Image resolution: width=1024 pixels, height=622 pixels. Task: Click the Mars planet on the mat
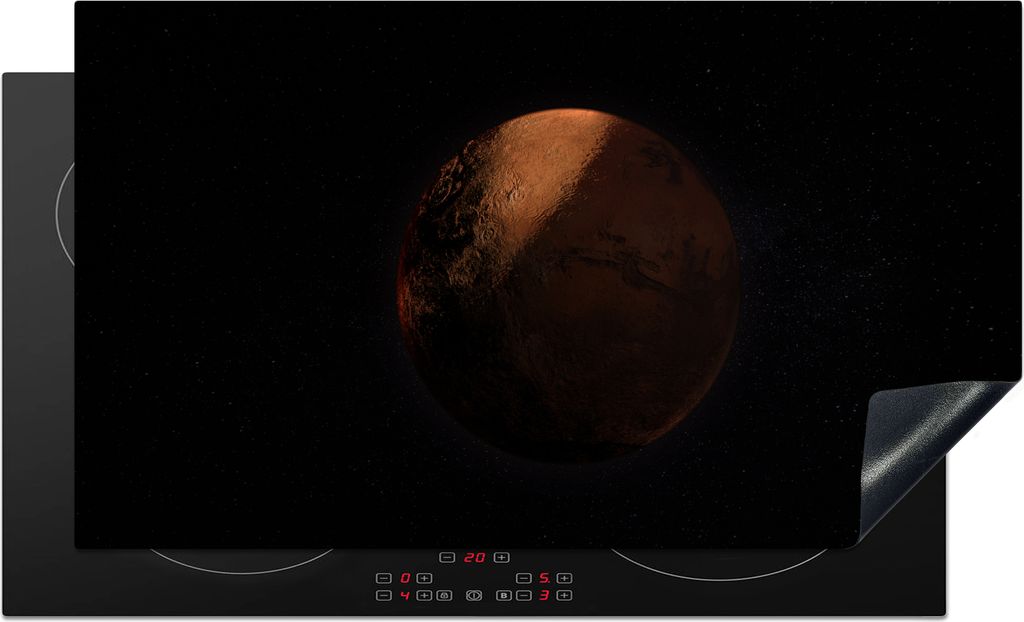pyautogui.click(x=568, y=285)
